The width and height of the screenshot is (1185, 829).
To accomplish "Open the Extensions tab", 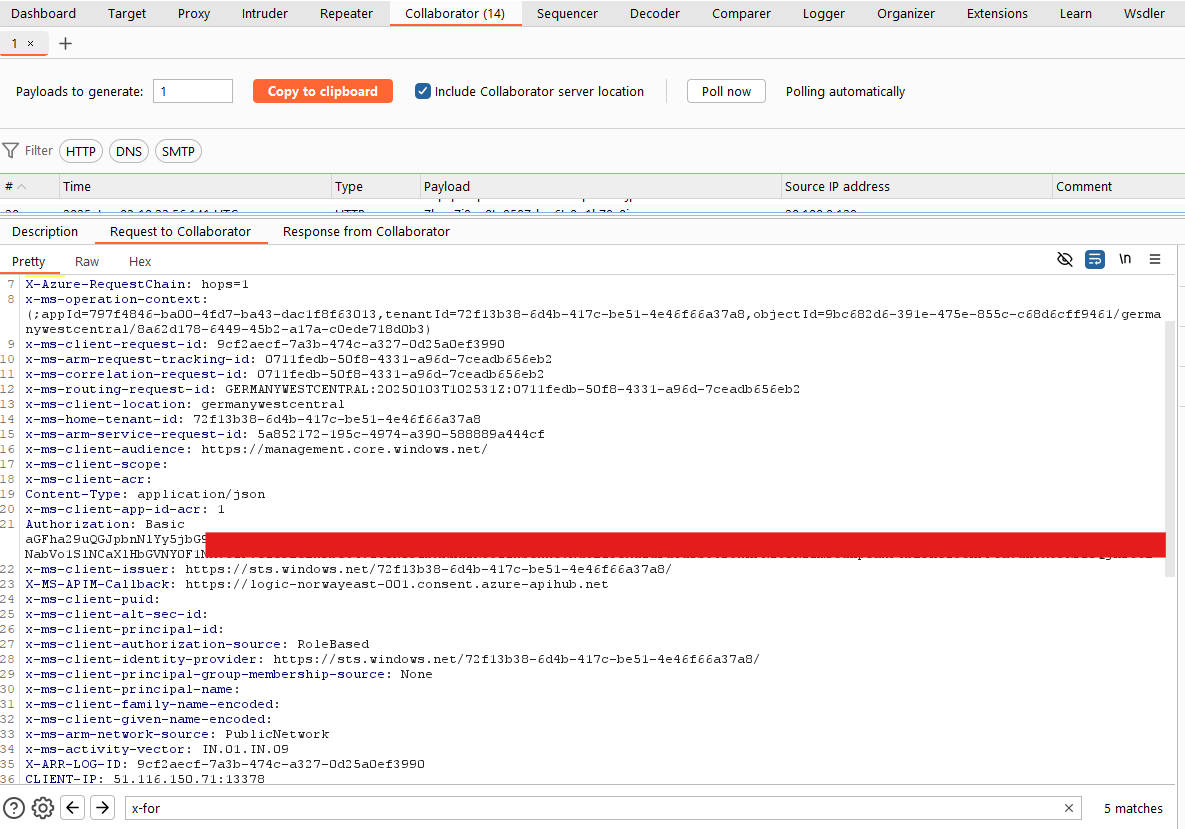I will click(x=997, y=14).
